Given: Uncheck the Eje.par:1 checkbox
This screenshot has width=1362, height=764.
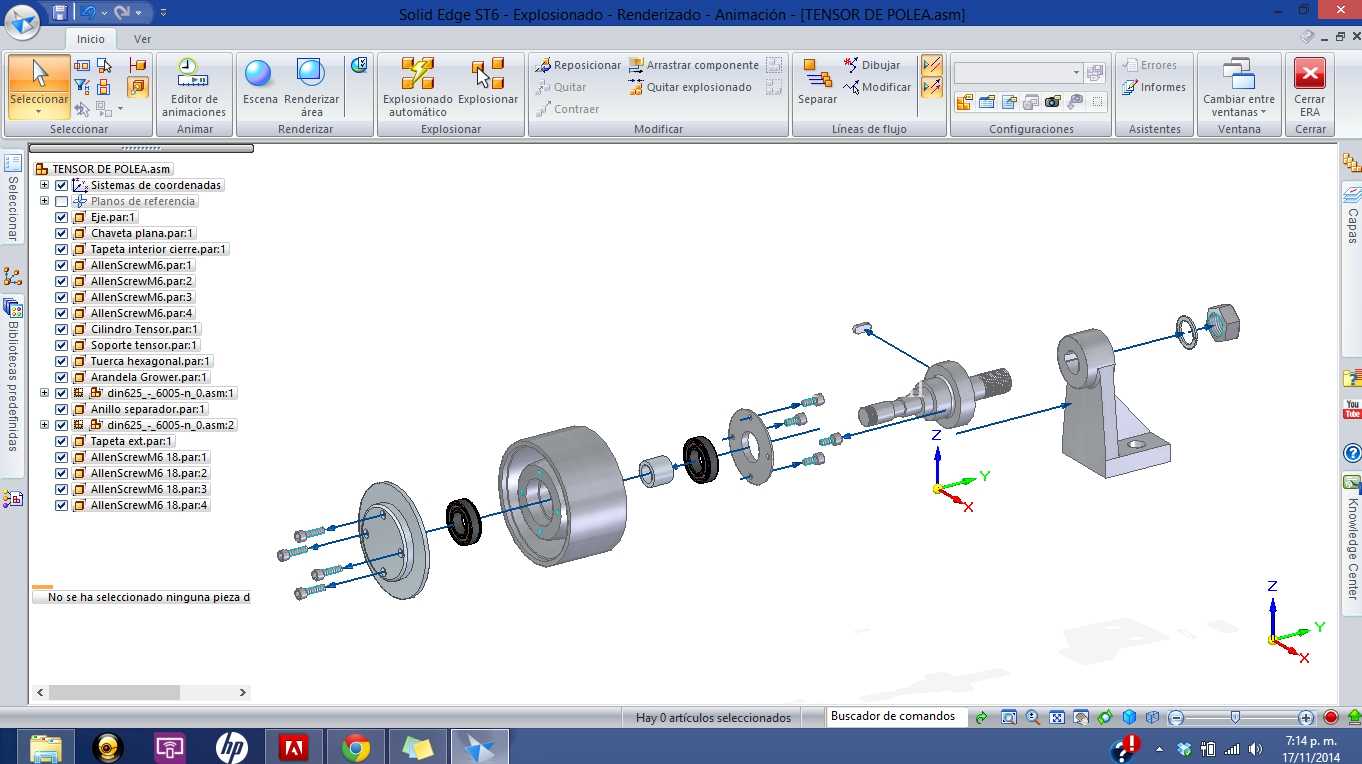Looking at the screenshot, I should 62,217.
